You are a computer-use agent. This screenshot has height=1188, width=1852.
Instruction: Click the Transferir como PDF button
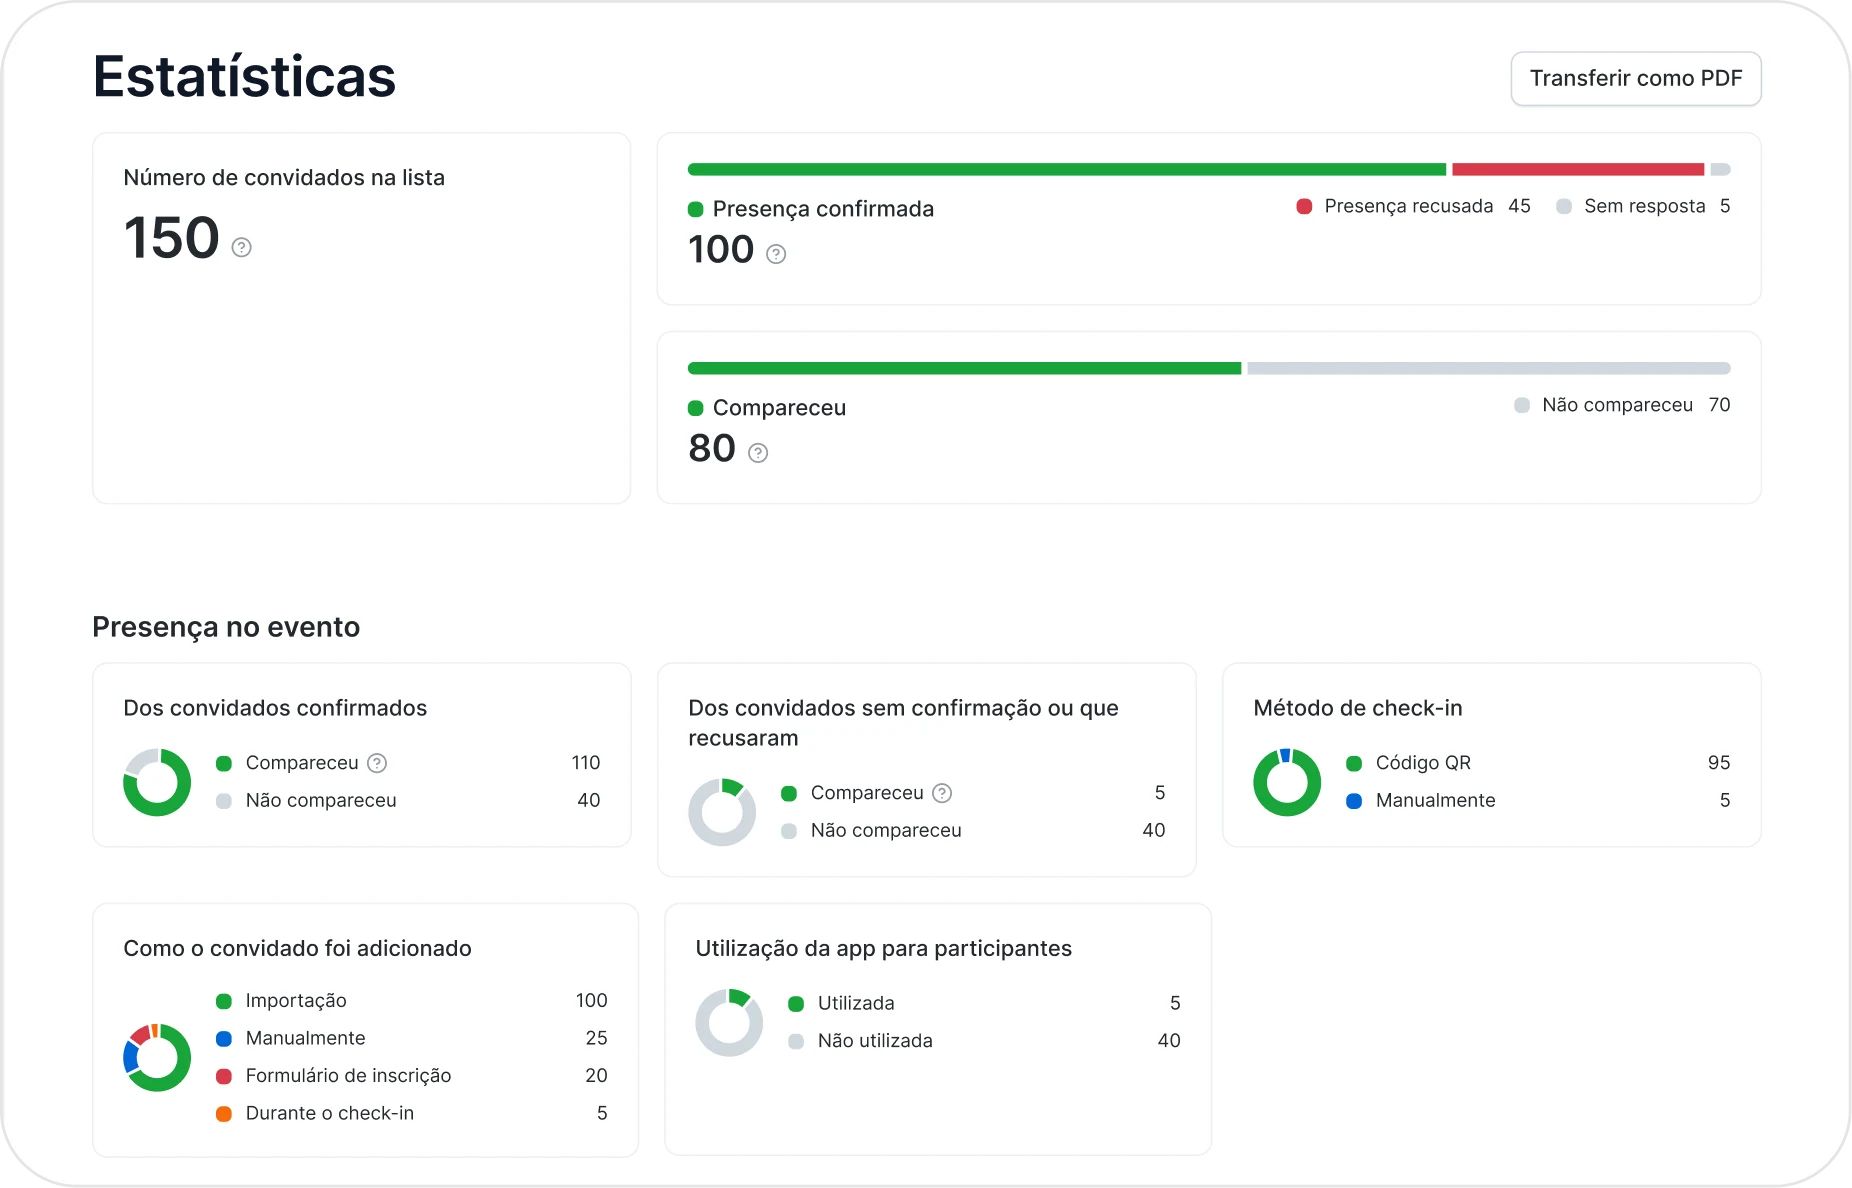1635,78
